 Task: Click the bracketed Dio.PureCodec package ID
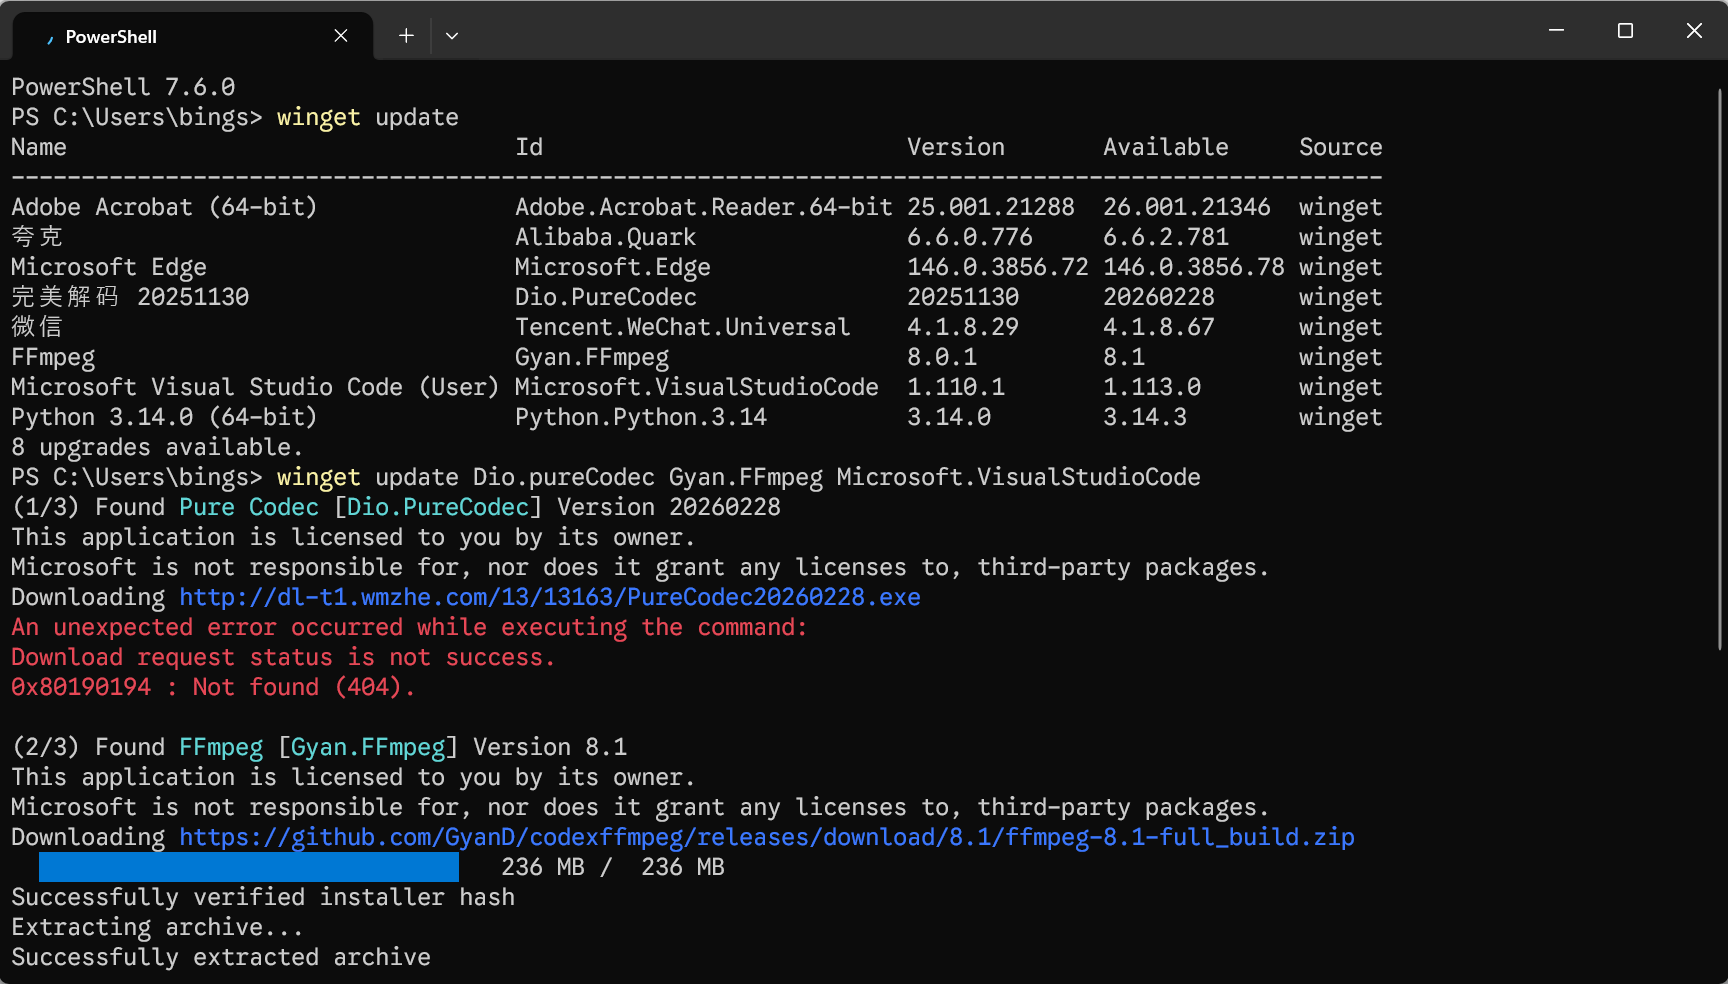pos(437,507)
